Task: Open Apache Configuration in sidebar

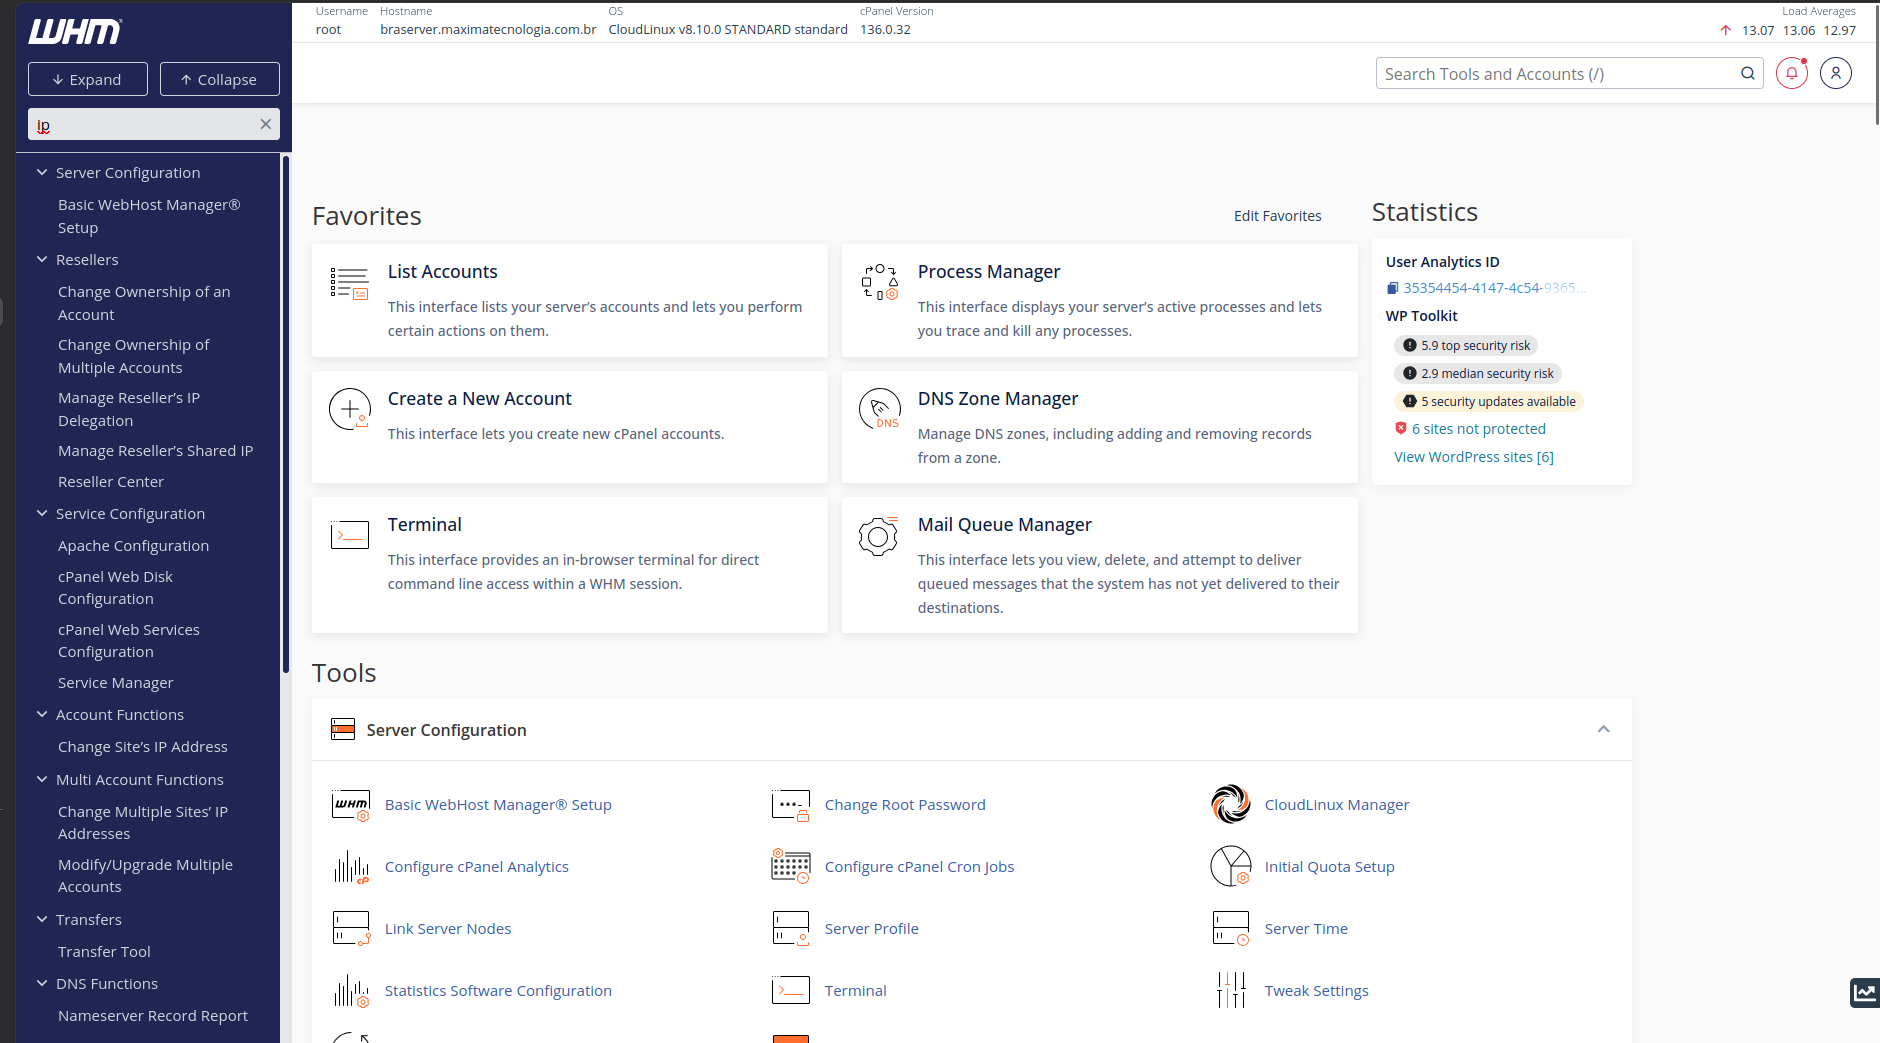Action: 134,545
